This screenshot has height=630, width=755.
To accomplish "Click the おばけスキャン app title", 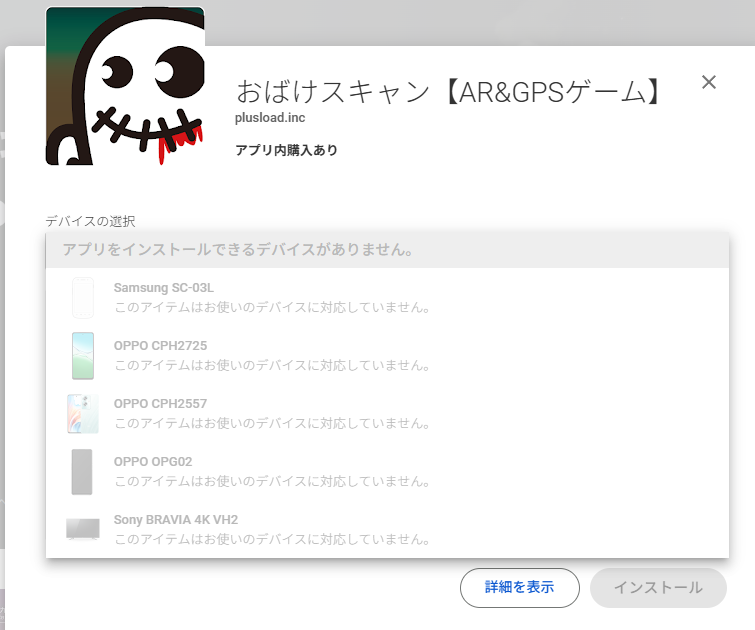I will (x=450, y=92).
